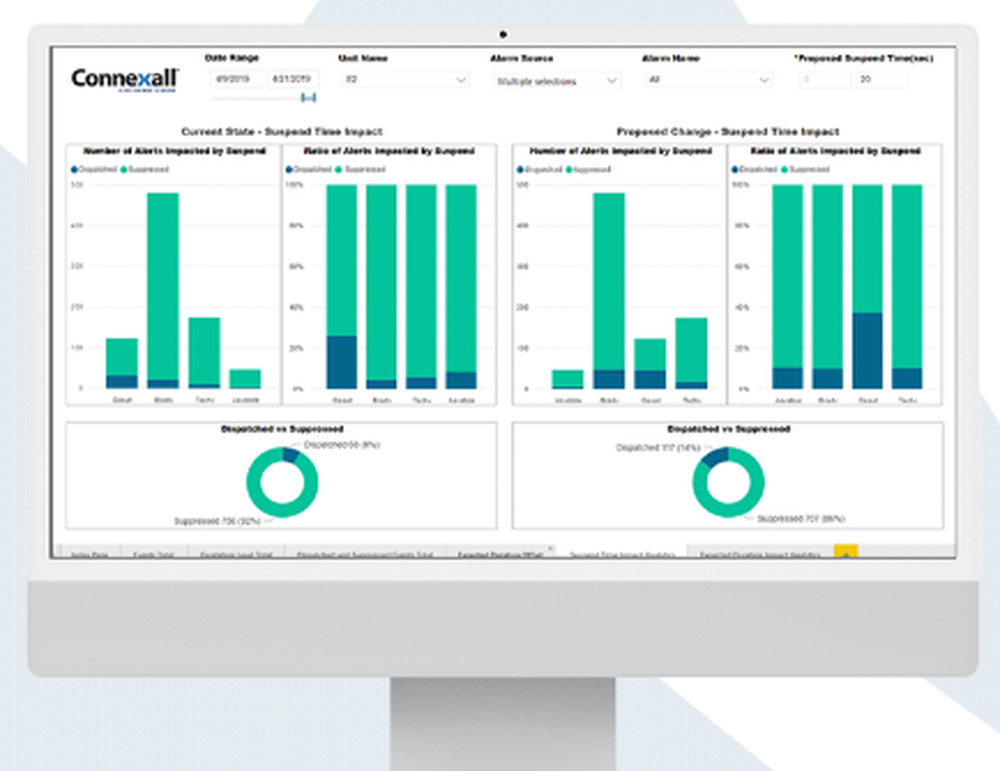Screen dimensions: 1000x771
Task: Select tallest green bar in Current State Number chart
Action: pos(163,286)
